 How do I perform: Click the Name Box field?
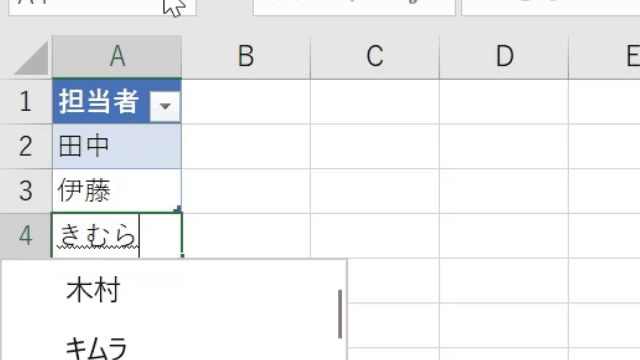pyautogui.click(x=102, y=7)
